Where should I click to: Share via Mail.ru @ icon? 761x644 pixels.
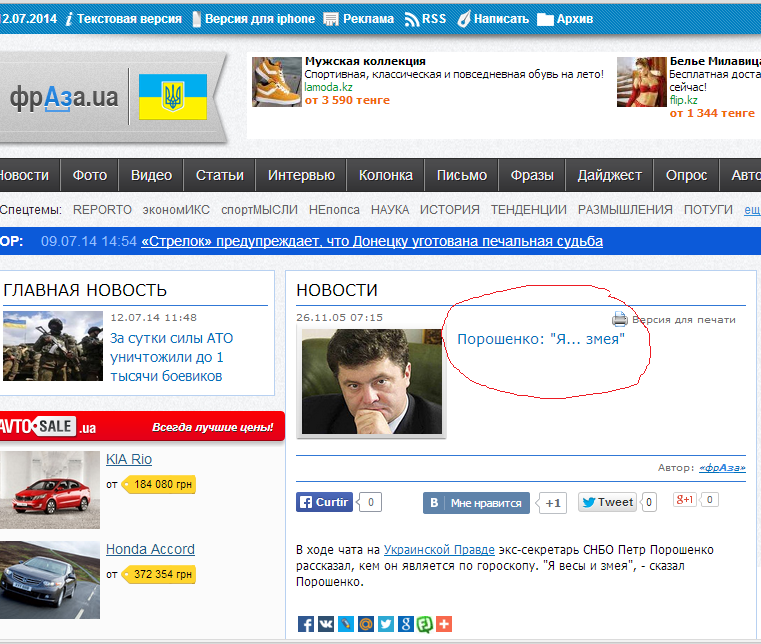tap(366, 624)
